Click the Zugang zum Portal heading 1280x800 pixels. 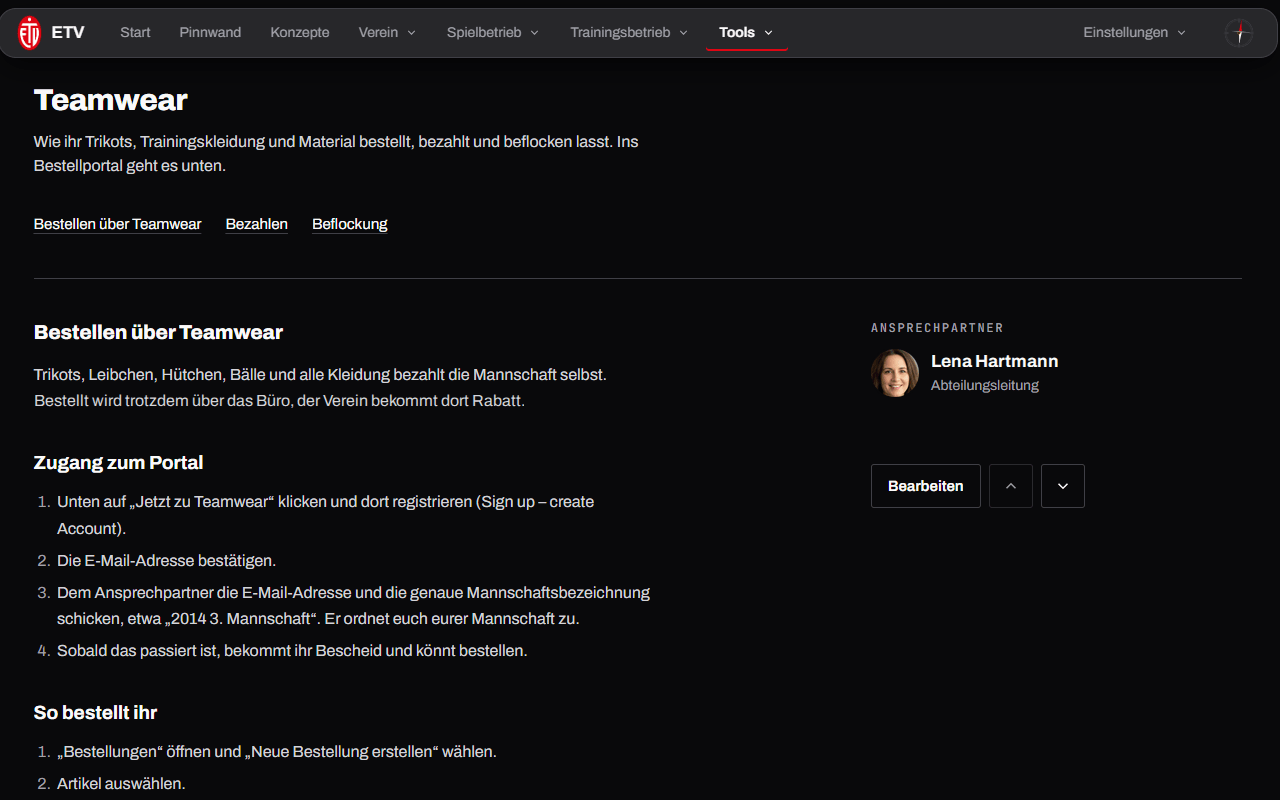click(x=119, y=463)
